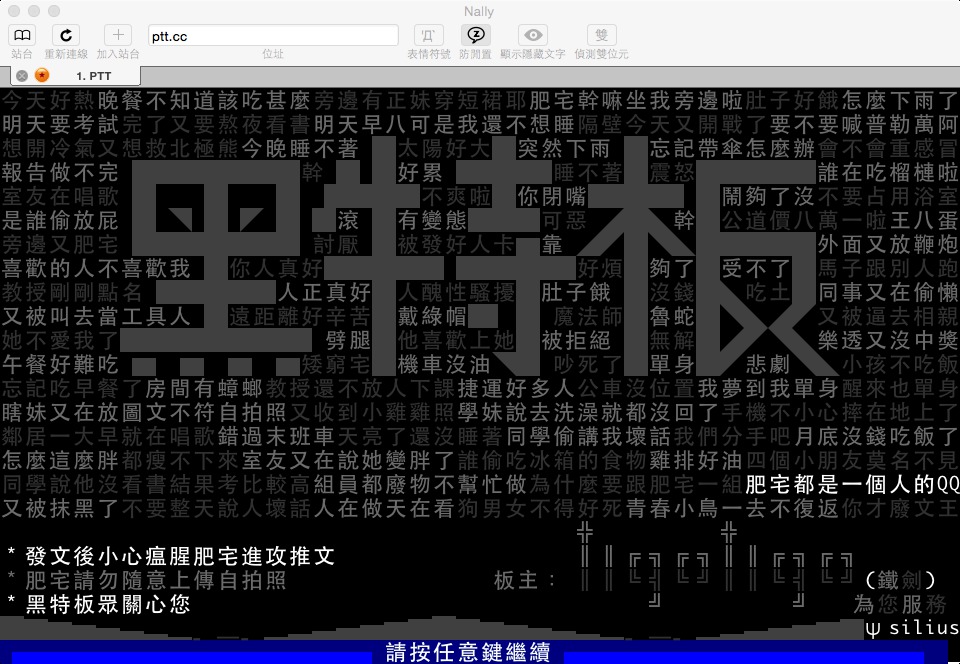Image resolution: width=960 pixels, height=664 pixels.
Task: Click the text 突然下雨
Action: click(x=564, y=149)
